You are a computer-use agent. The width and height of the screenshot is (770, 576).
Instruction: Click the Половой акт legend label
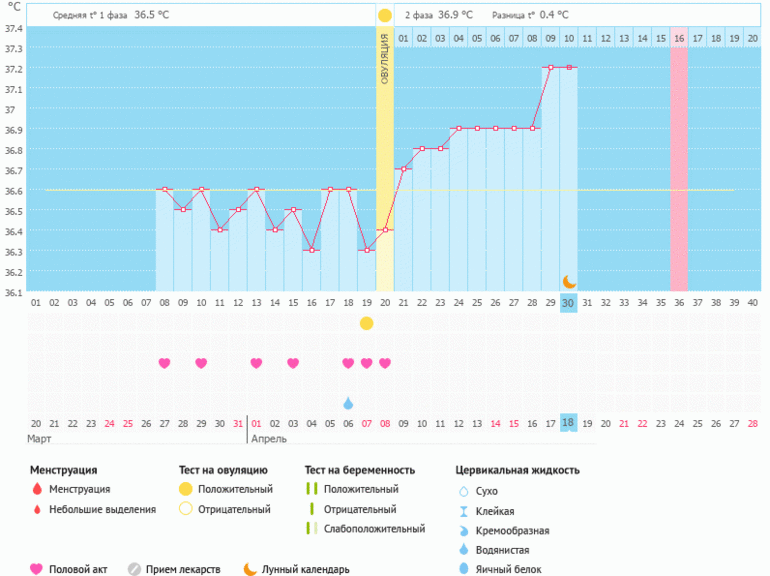82,569
